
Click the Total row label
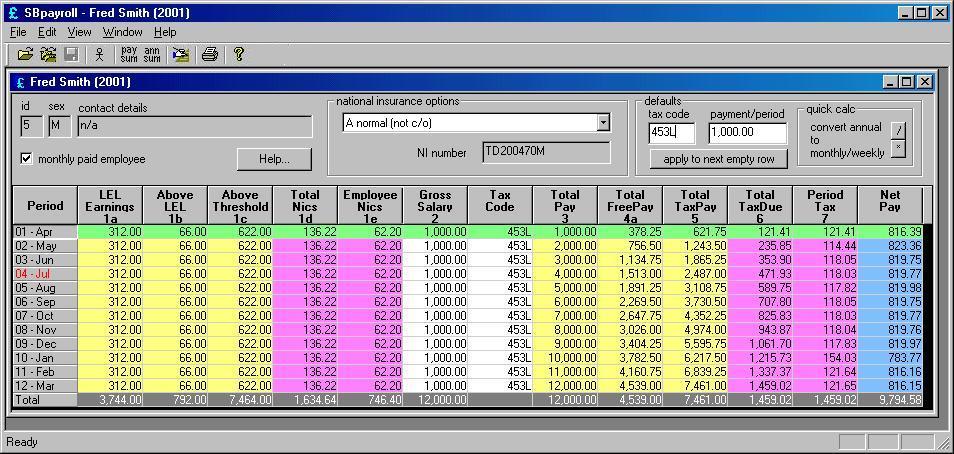point(45,400)
